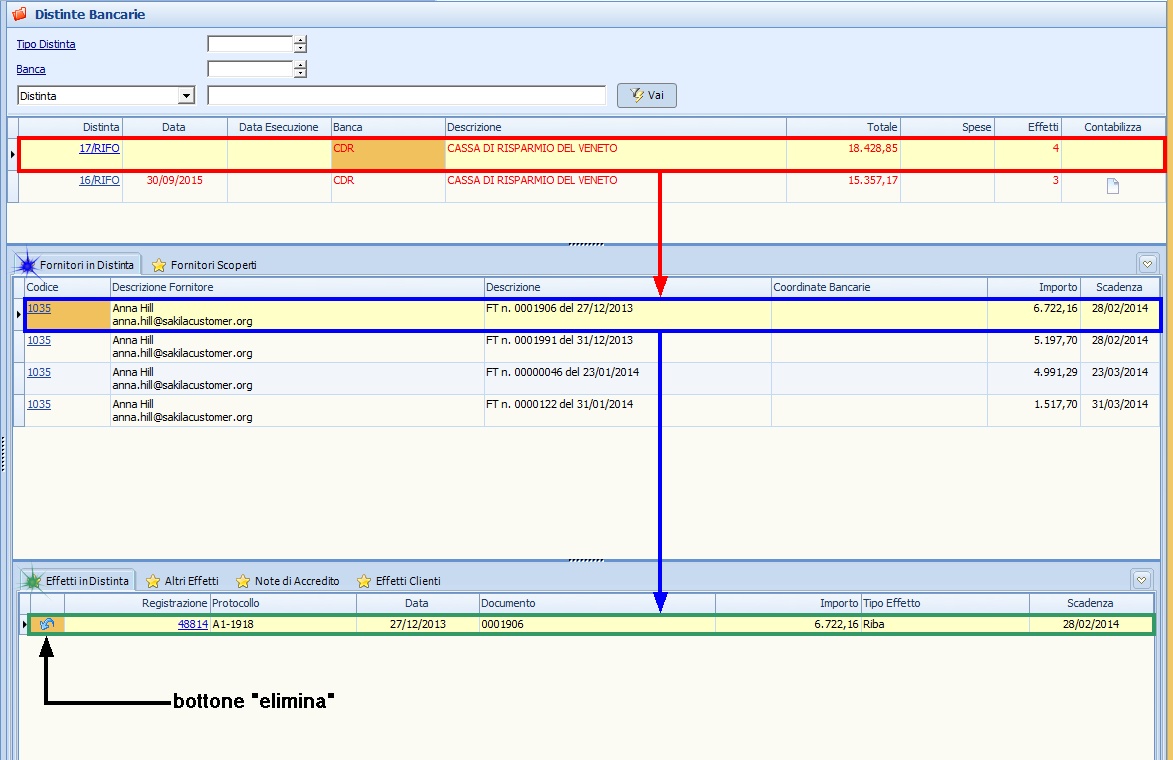Open distinta link 16/RIFO
1173x760 pixels.
(99, 180)
